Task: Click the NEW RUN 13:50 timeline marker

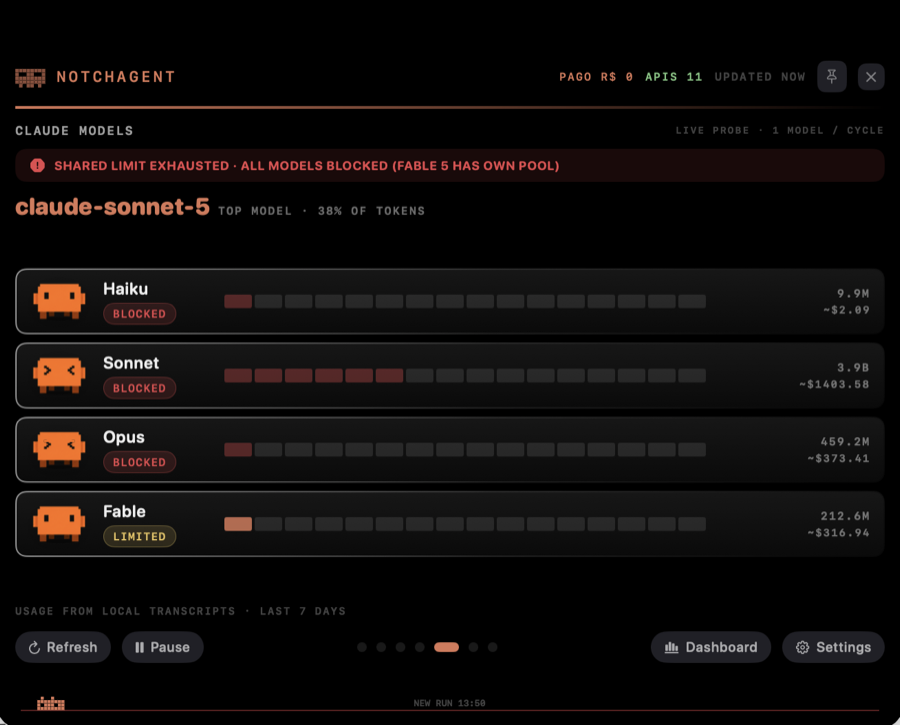Action: tap(449, 703)
